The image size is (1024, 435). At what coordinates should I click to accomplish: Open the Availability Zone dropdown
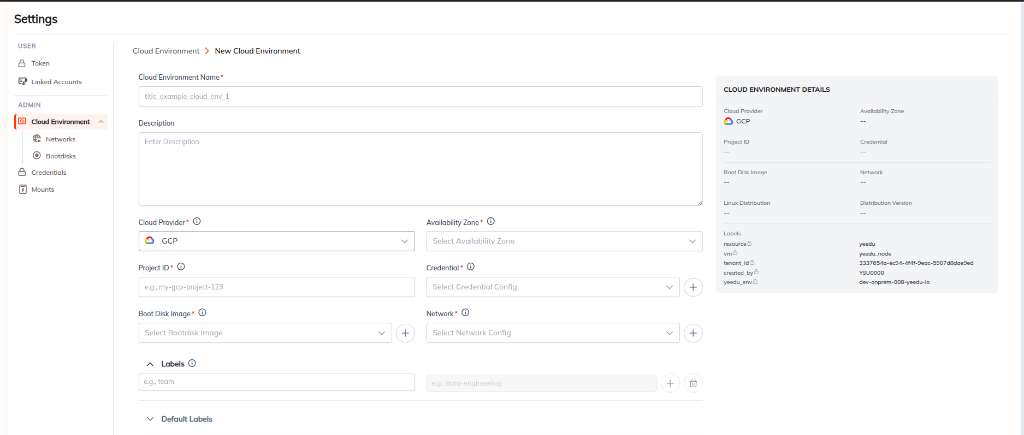point(564,241)
